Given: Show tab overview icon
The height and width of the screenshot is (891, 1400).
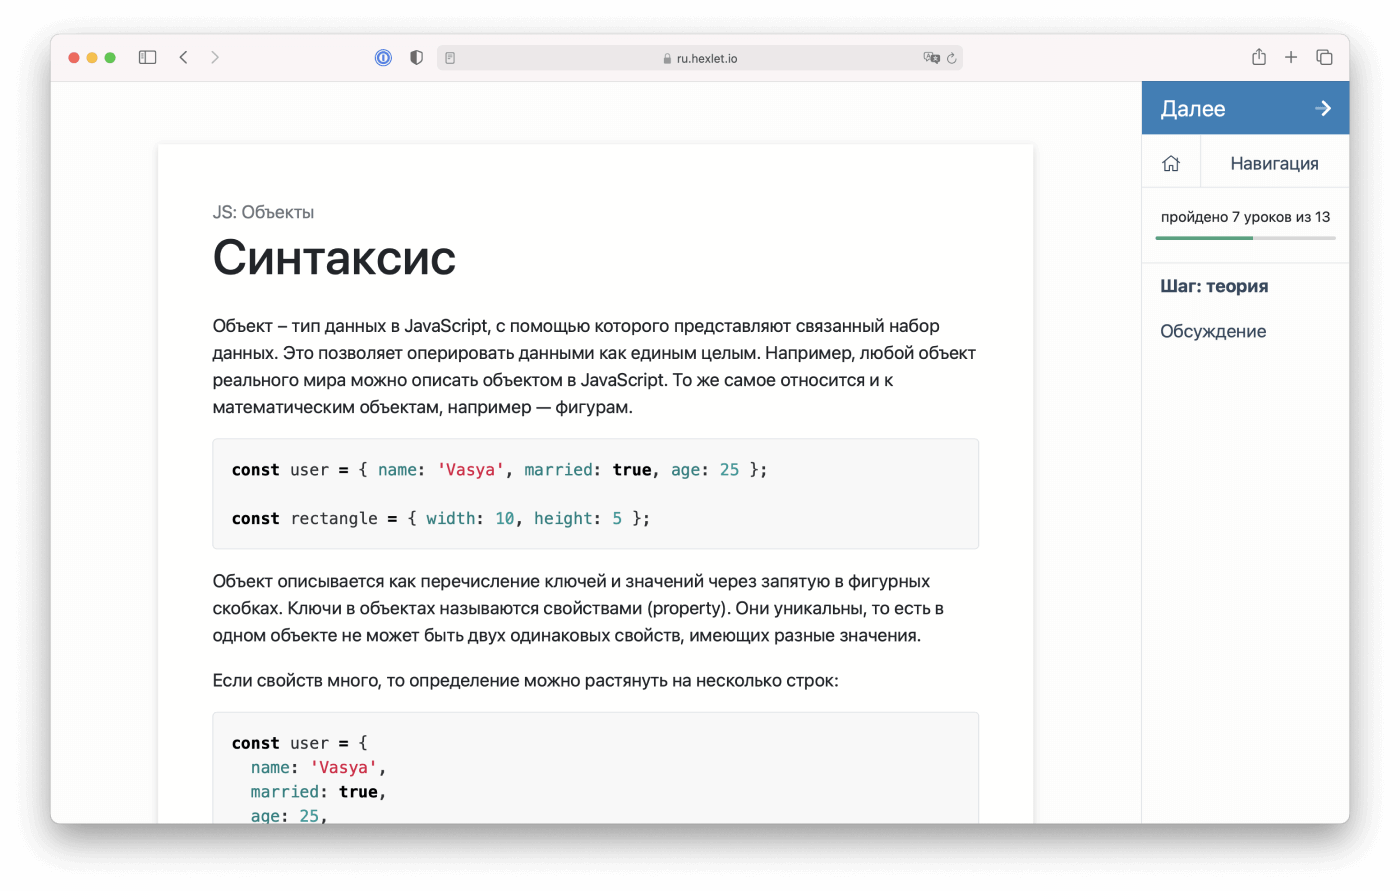Looking at the screenshot, I should pyautogui.click(x=1324, y=58).
